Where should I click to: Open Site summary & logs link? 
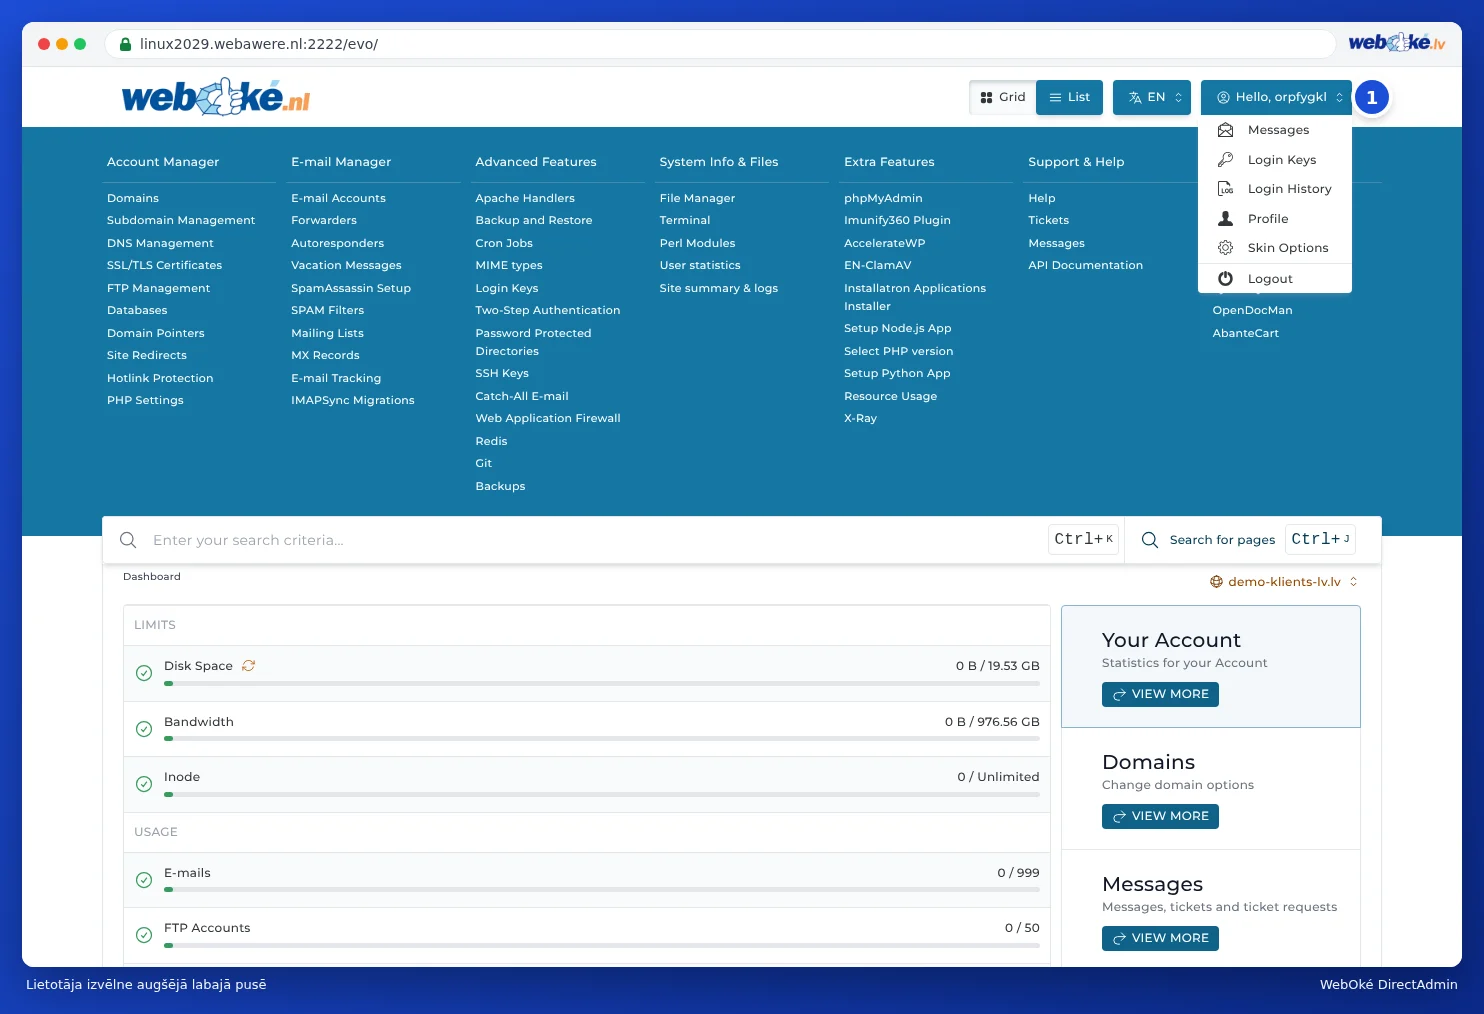tap(718, 288)
